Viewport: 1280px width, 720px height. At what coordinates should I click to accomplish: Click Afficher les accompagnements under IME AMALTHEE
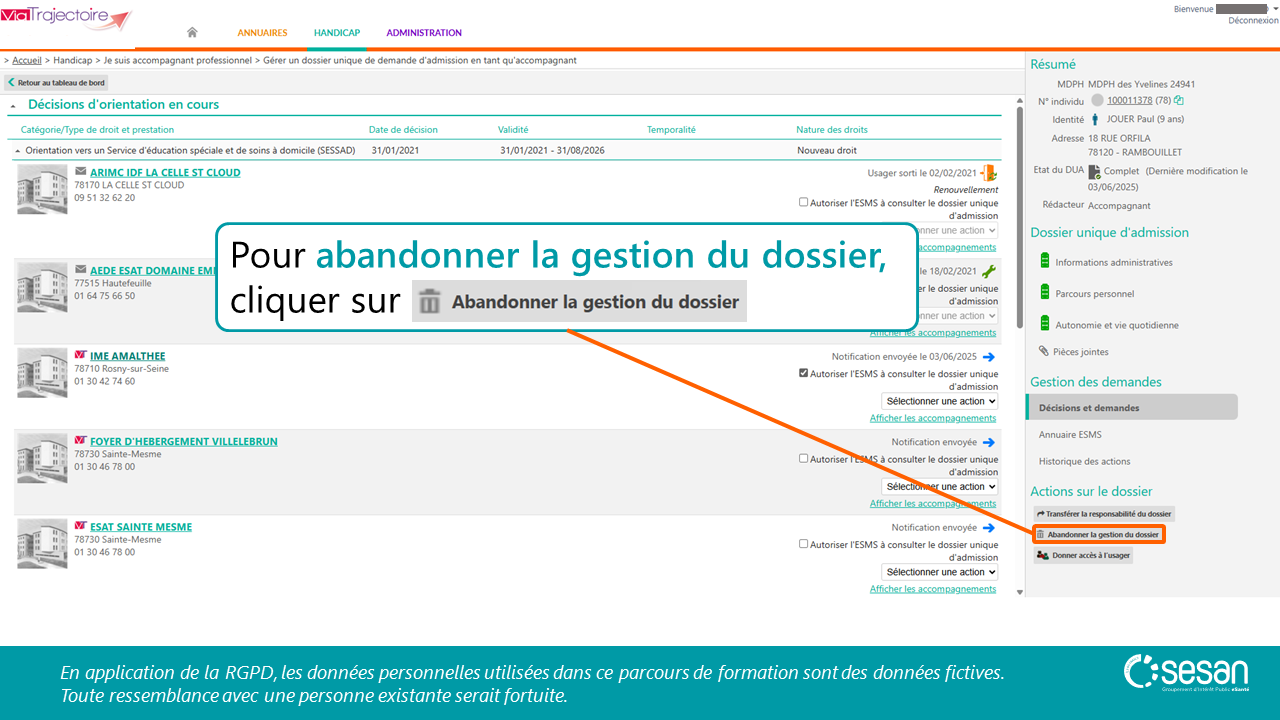(x=933, y=418)
